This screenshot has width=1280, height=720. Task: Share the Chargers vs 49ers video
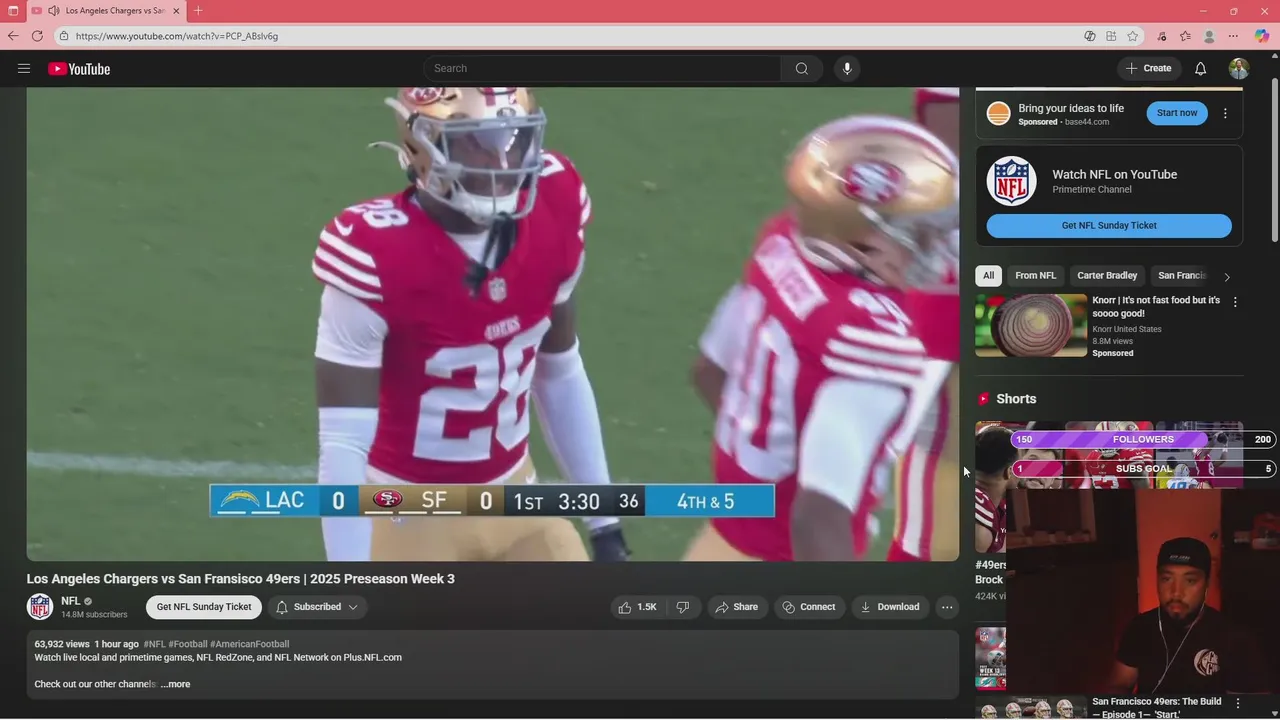pos(737,607)
